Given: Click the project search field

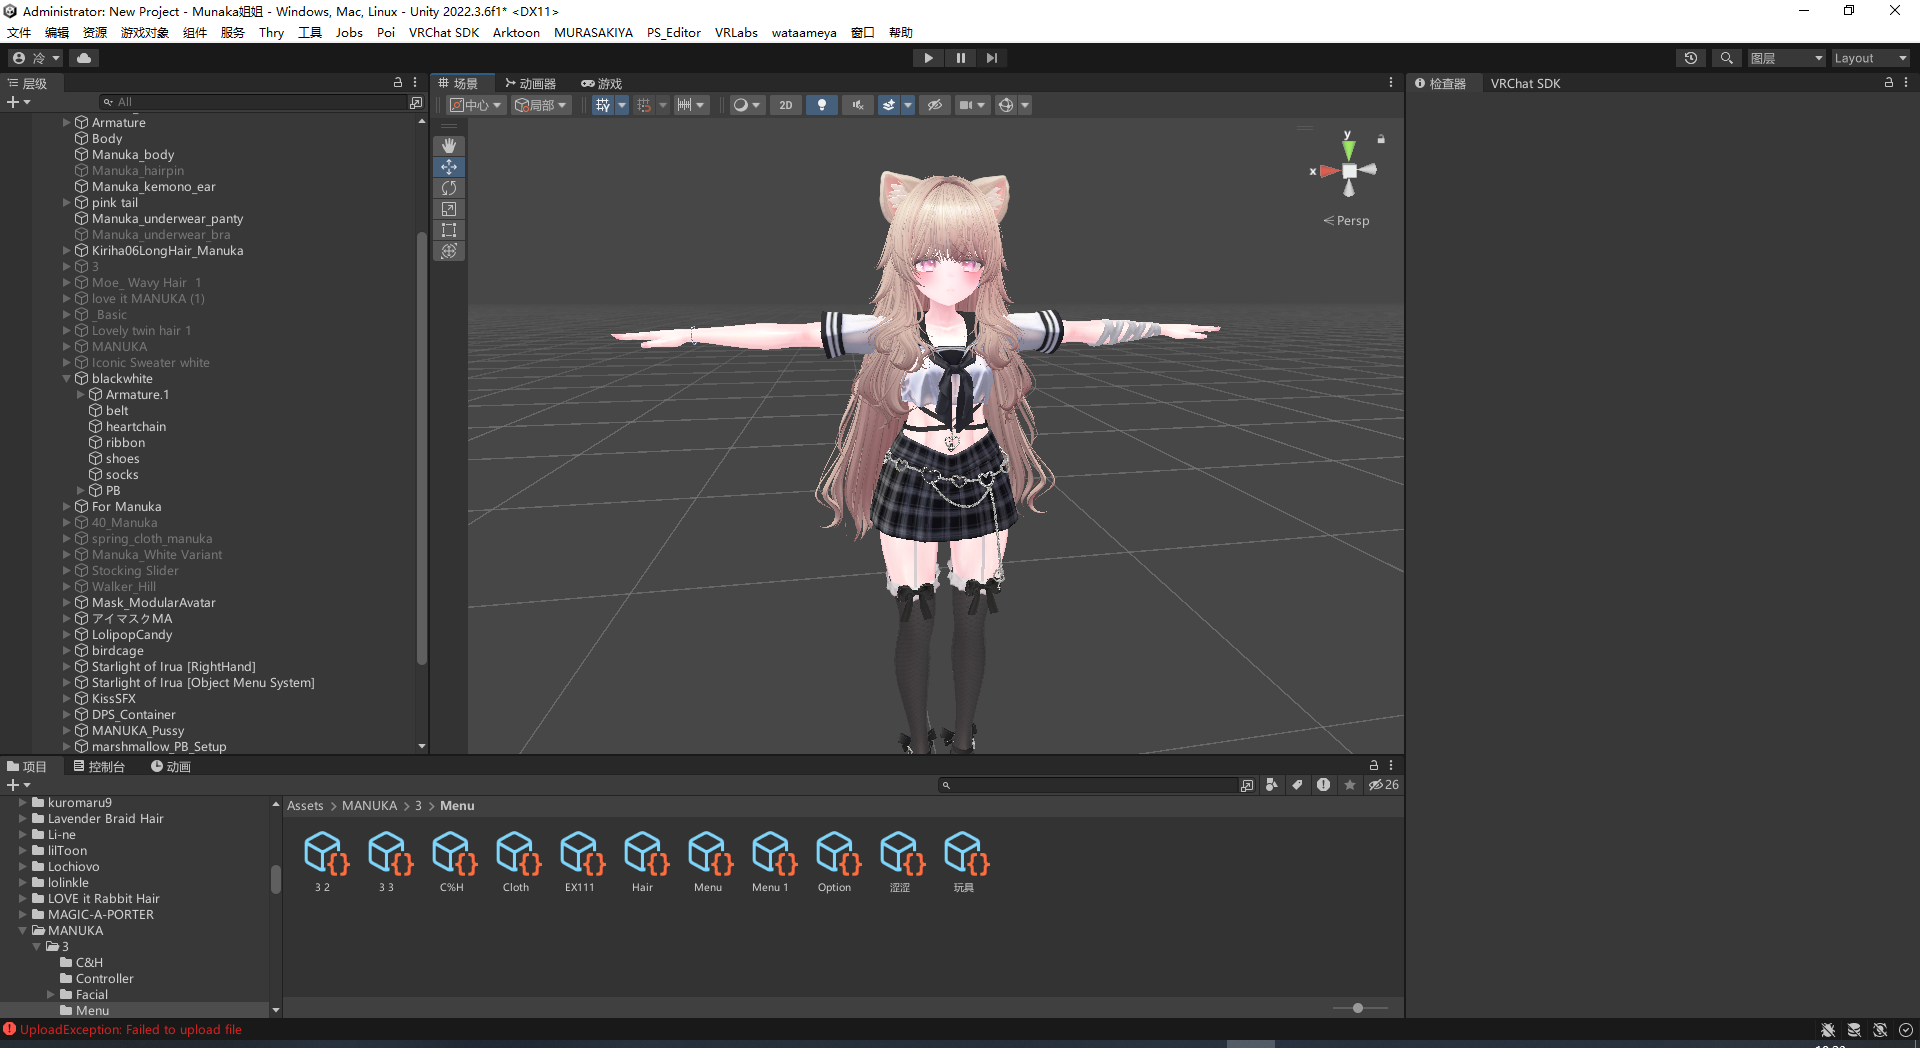Looking at the screenshot, I should coord(1087,785).
